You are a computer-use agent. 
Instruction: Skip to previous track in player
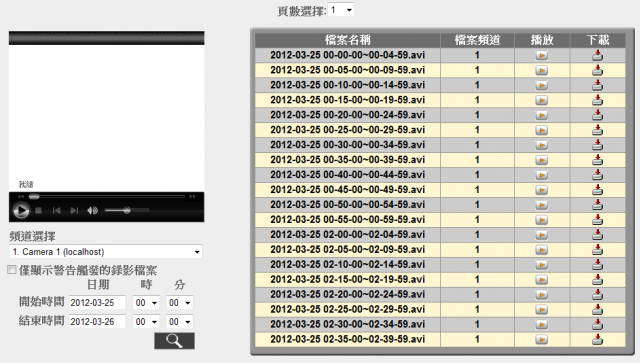click(x=57, y=210)
